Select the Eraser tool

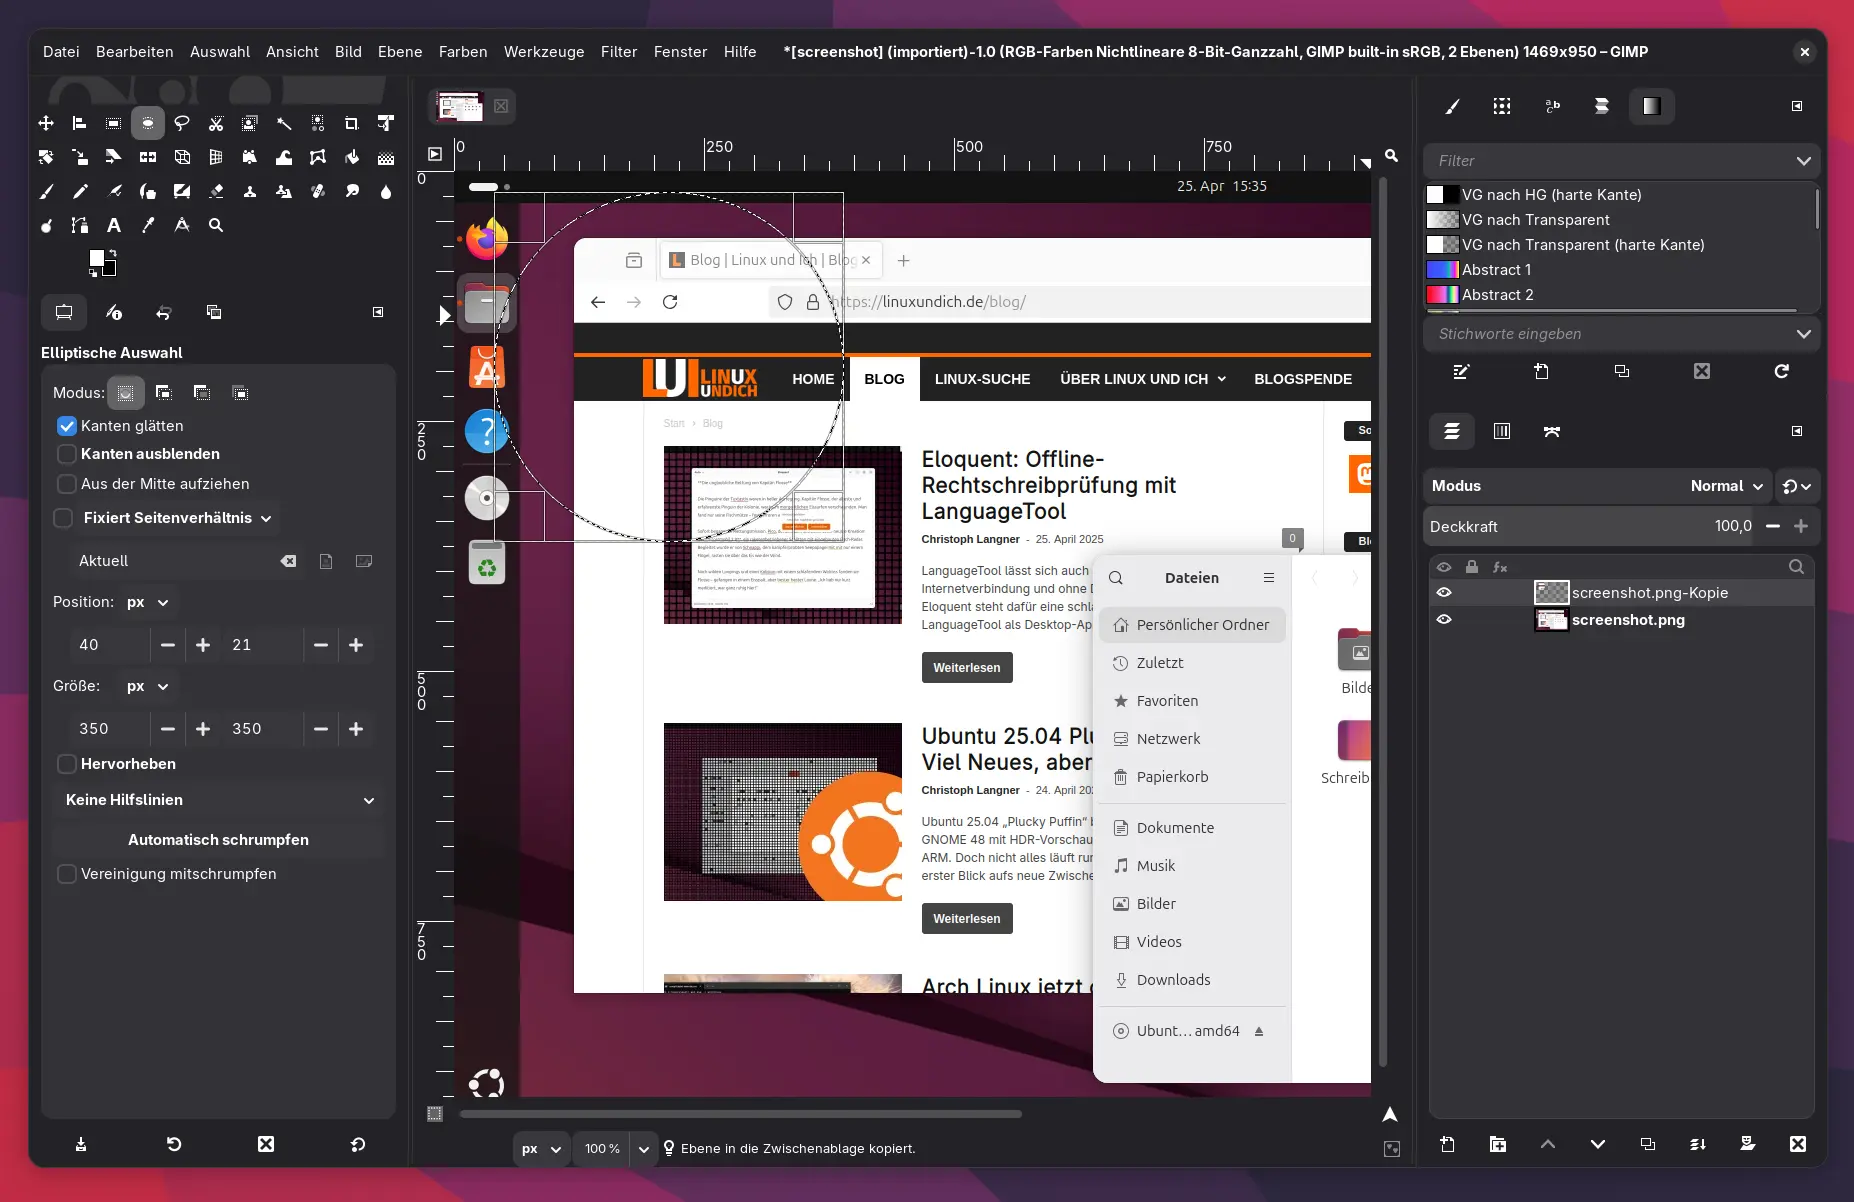point(216,191)
